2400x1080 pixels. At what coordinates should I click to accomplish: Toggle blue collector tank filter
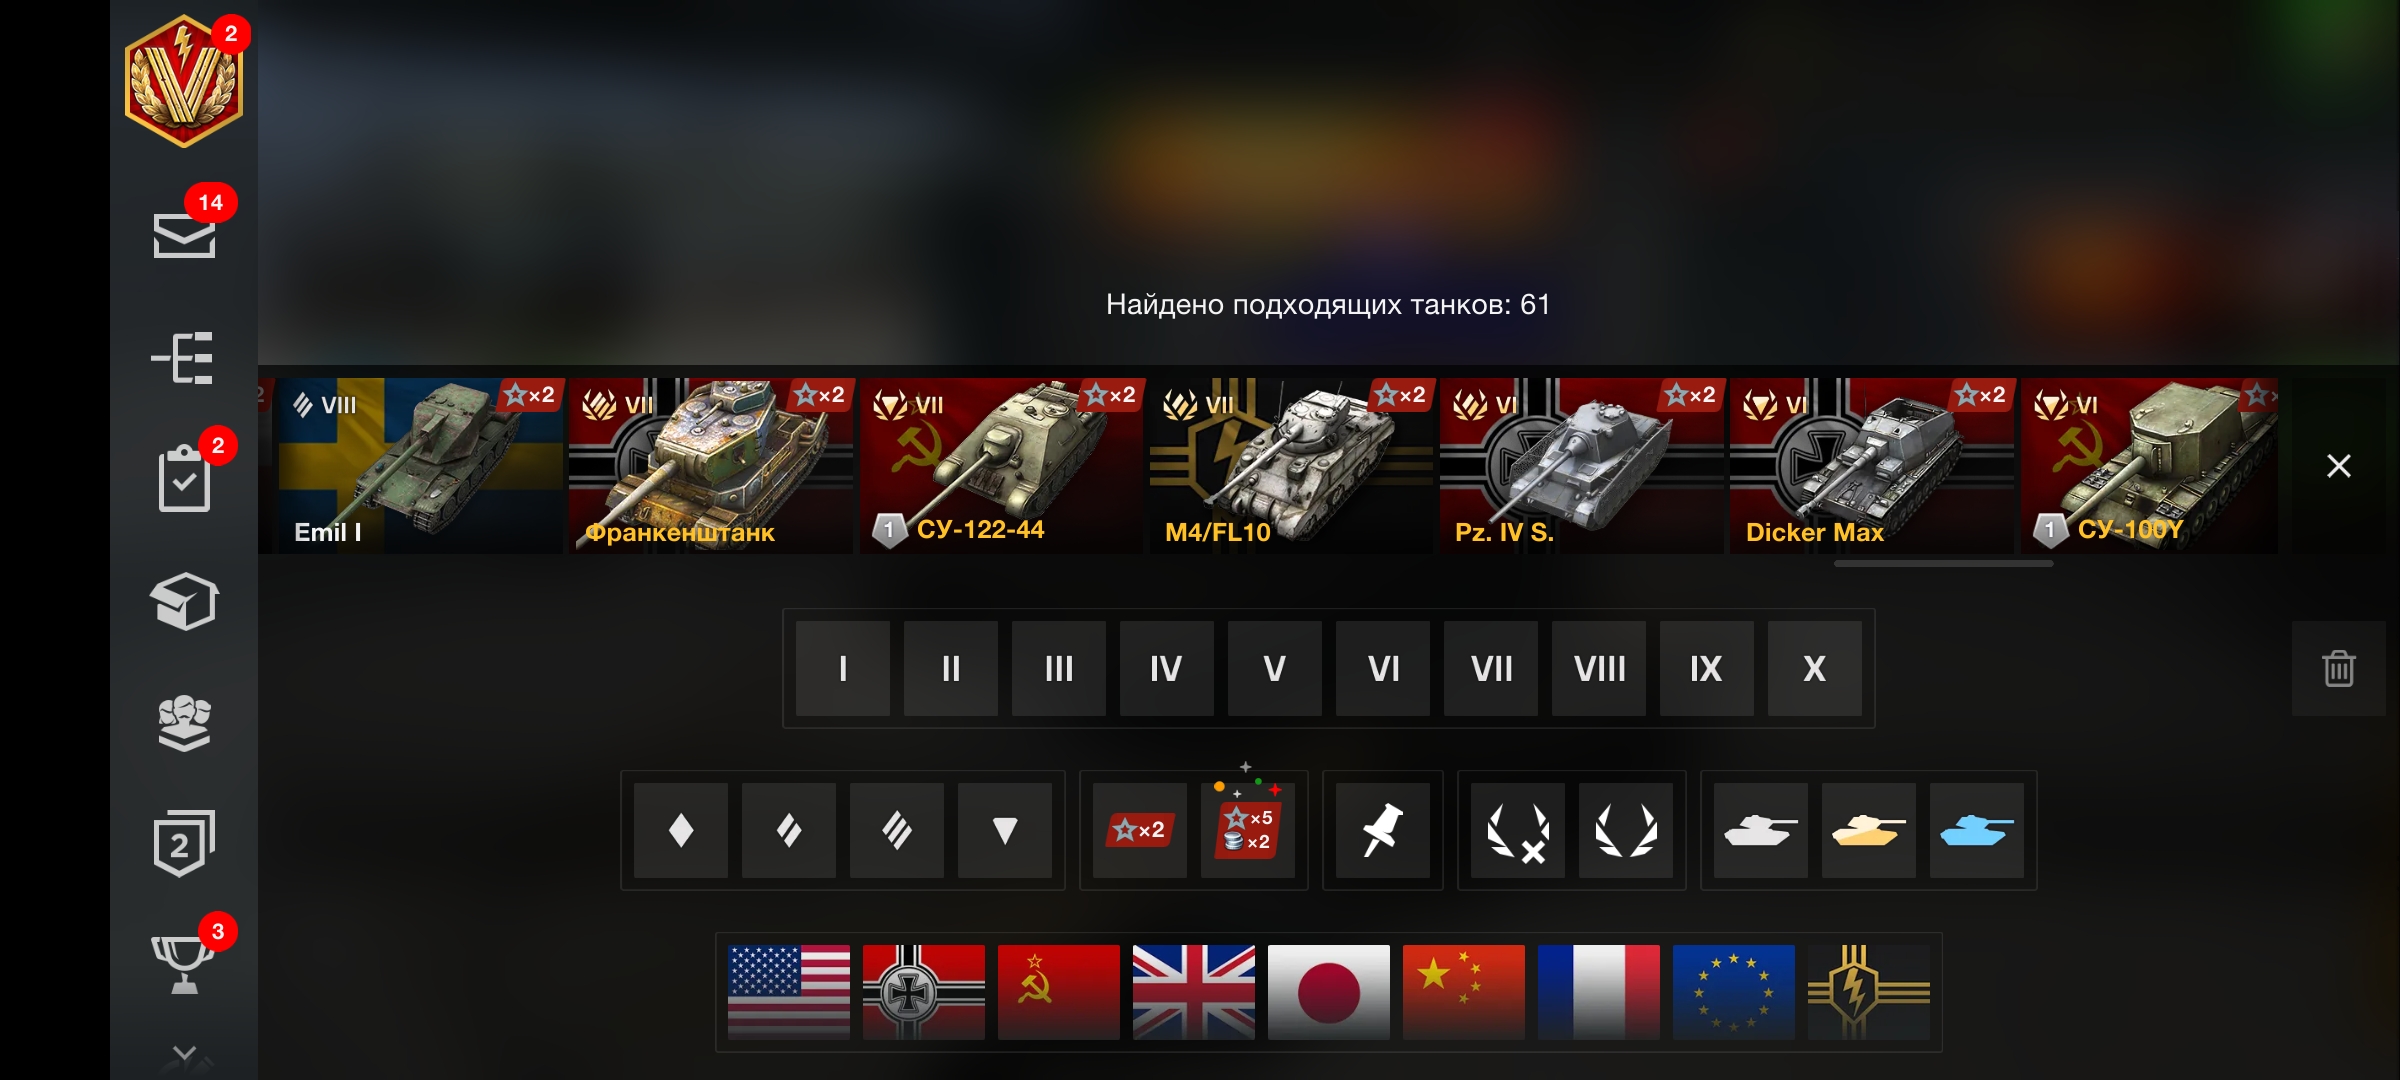[x=1977, y=830]
